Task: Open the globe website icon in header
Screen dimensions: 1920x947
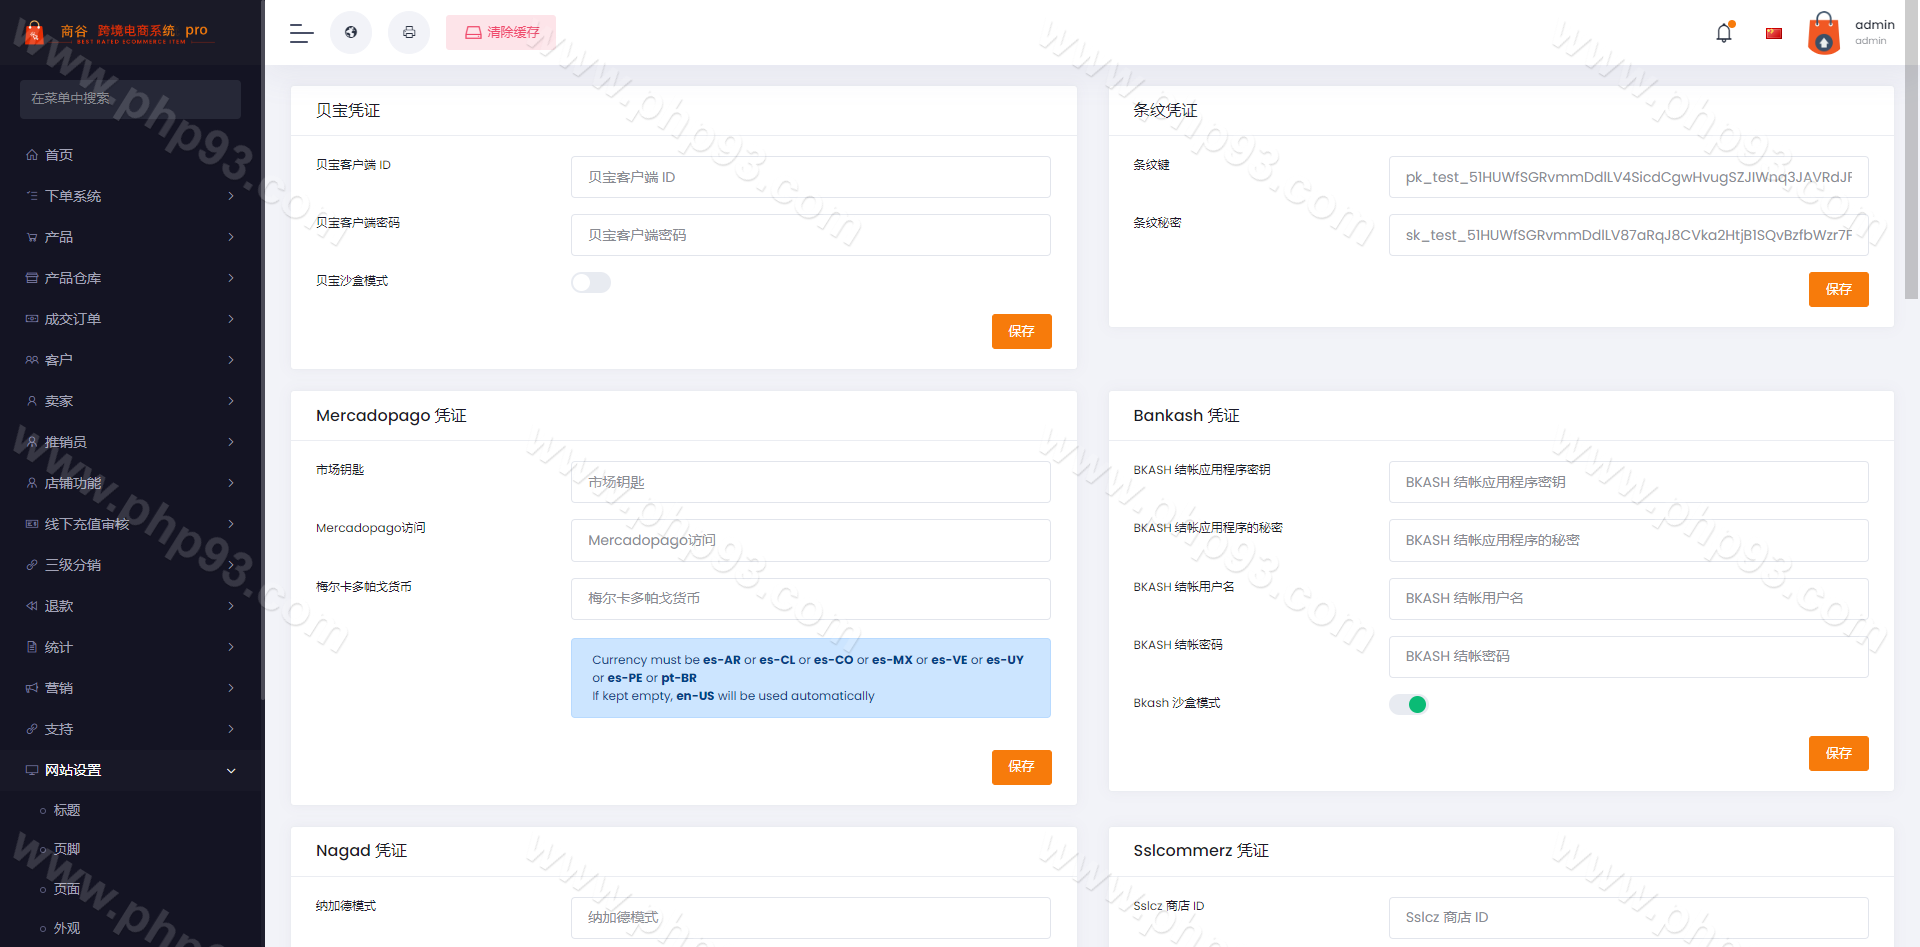Action: (351, 33)
